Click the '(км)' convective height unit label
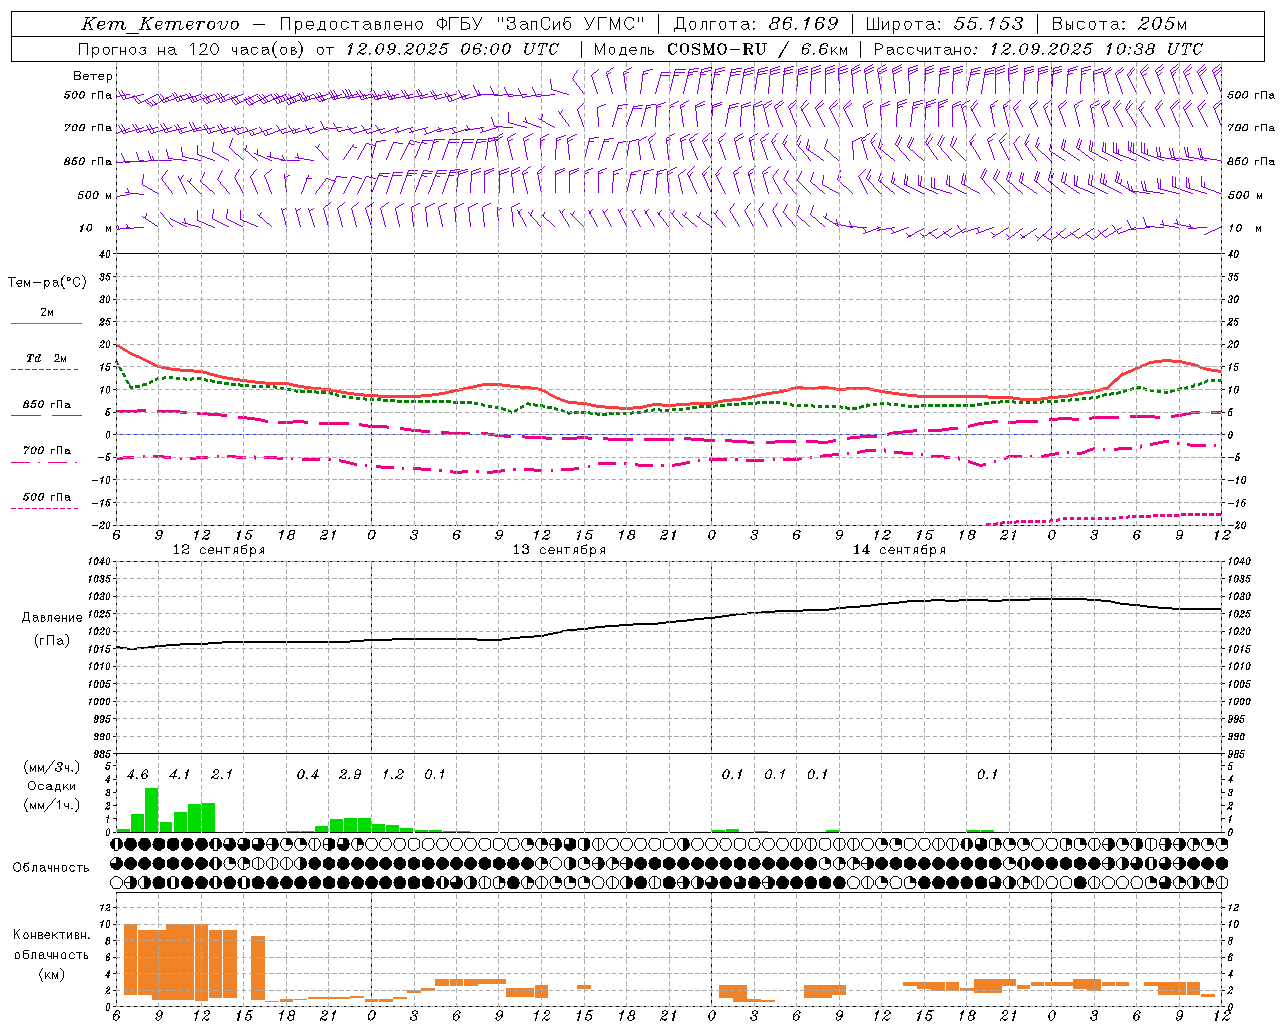Viewport: 1280px width, 1024px height. (x=51, y=974)
